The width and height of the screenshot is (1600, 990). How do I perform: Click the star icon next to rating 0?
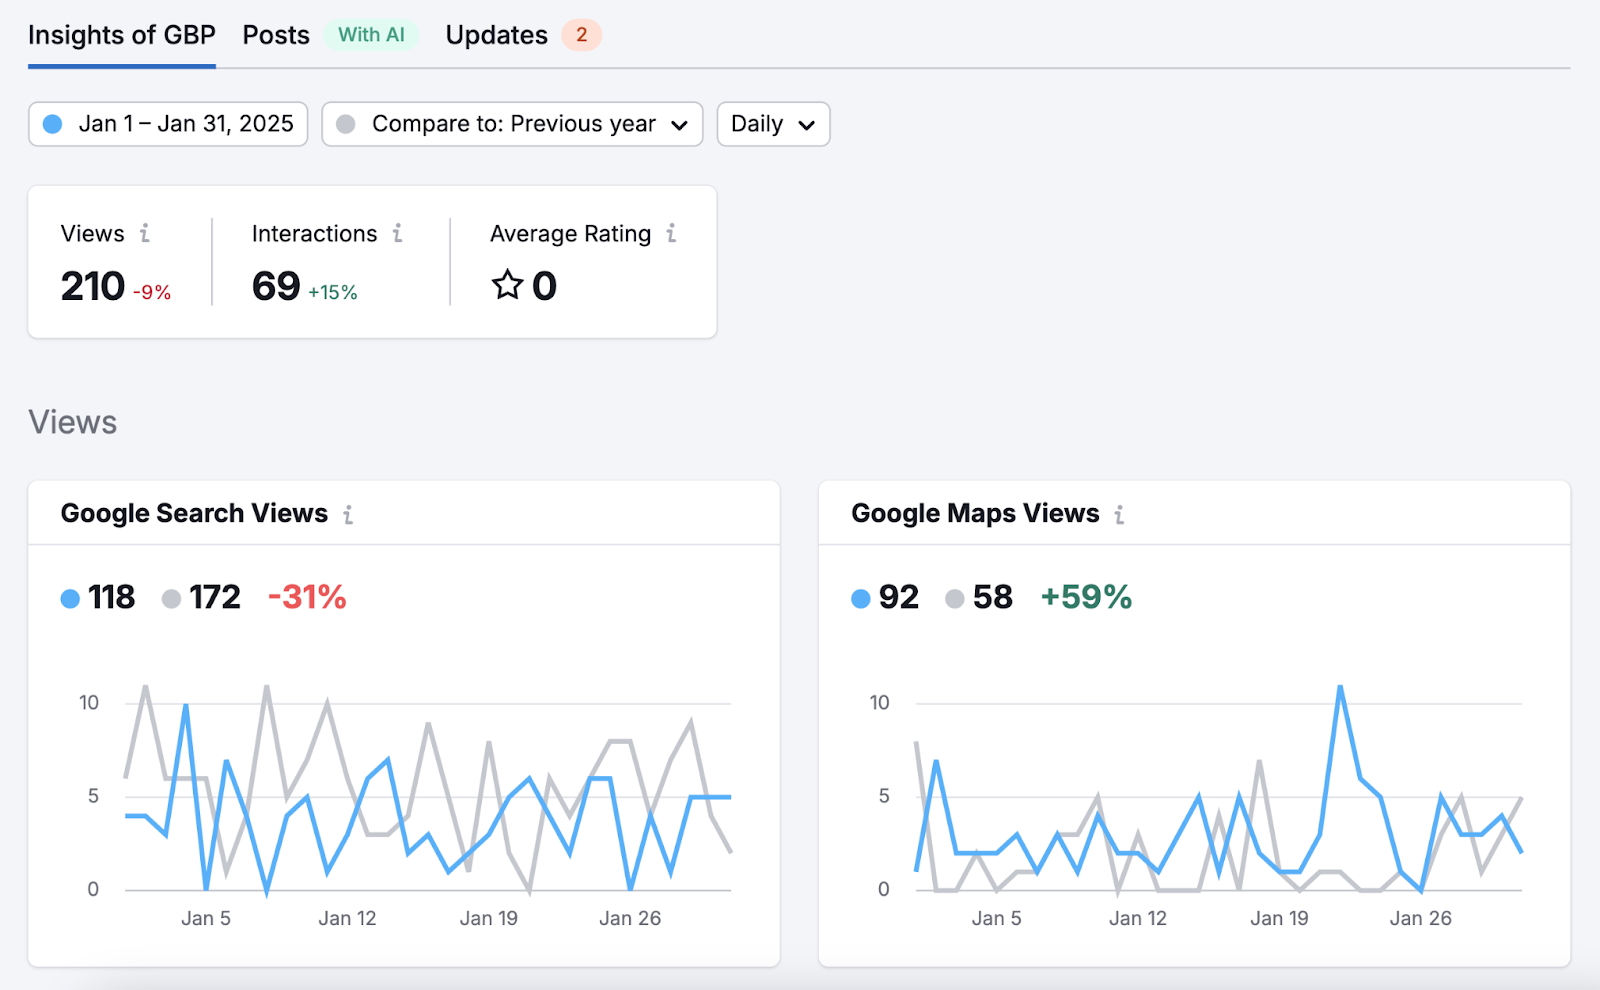(x=508, y=285)
